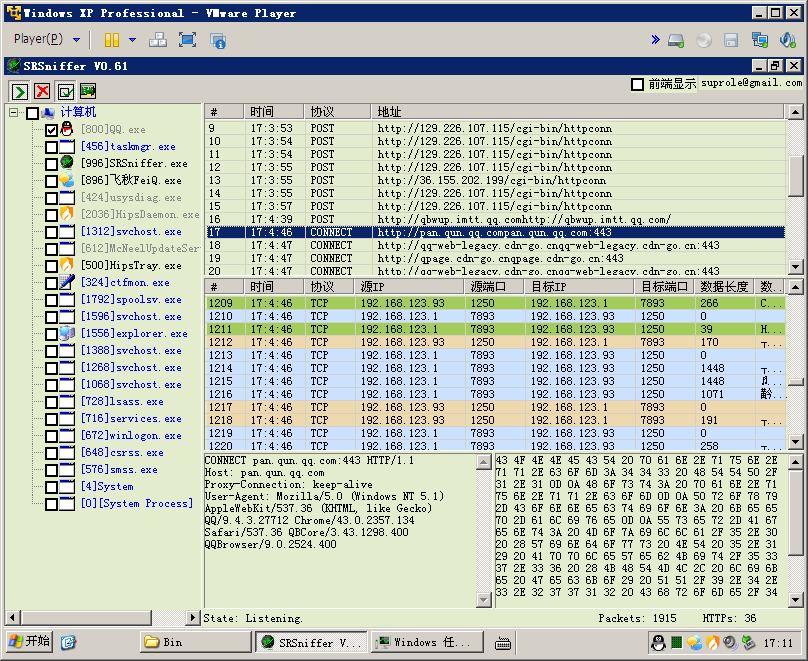Screen dimensions: 808x661
Task: Click the green network image toolbar icon
Action: coord(88,91)
